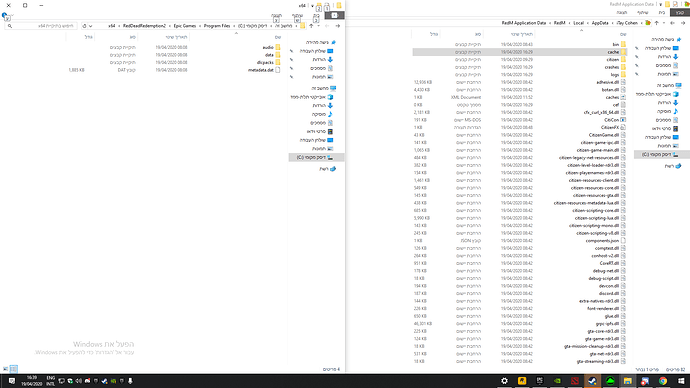690x388 pixels.
Task: Open Music folder in x64 window sidebar
Action: (323, 114)
